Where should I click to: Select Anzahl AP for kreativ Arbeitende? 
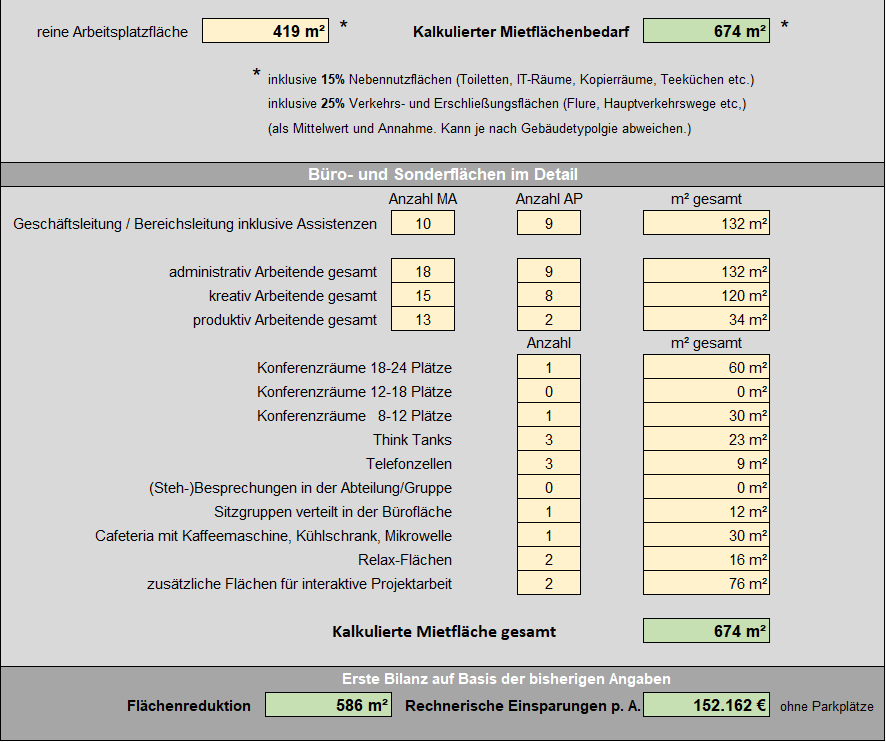[549, 295]
